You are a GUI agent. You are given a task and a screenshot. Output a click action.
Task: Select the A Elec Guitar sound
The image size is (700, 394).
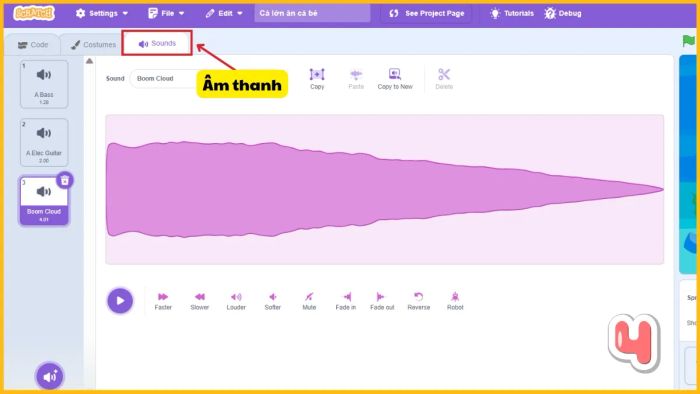[44, 142]
